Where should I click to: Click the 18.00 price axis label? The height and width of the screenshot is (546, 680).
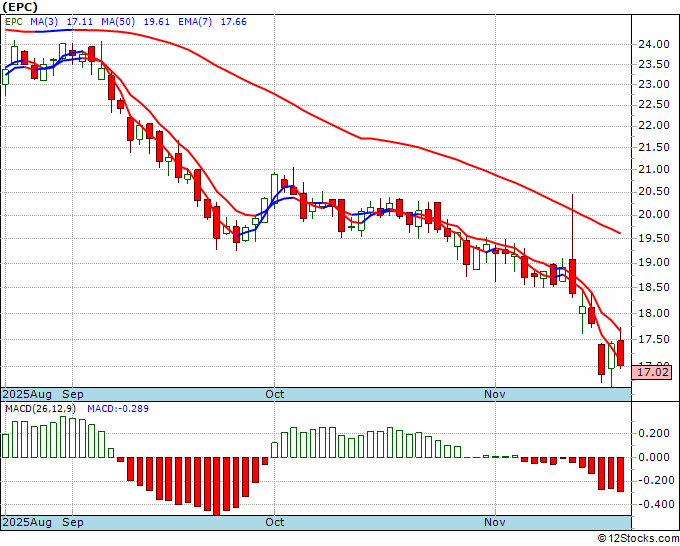(x=654, y=313)
